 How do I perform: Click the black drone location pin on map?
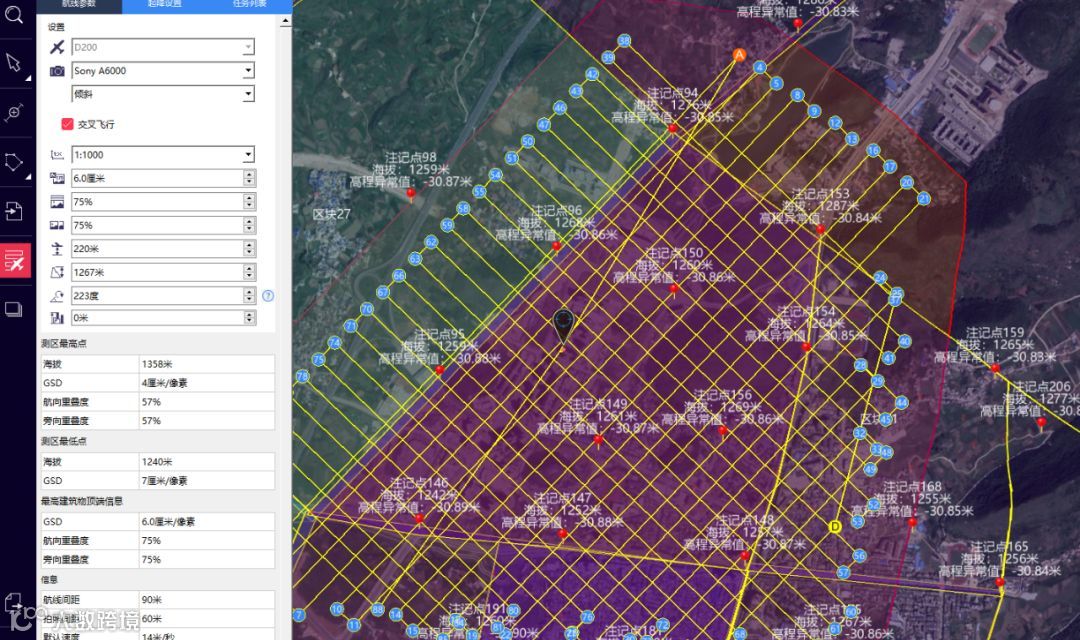[563, 328]
